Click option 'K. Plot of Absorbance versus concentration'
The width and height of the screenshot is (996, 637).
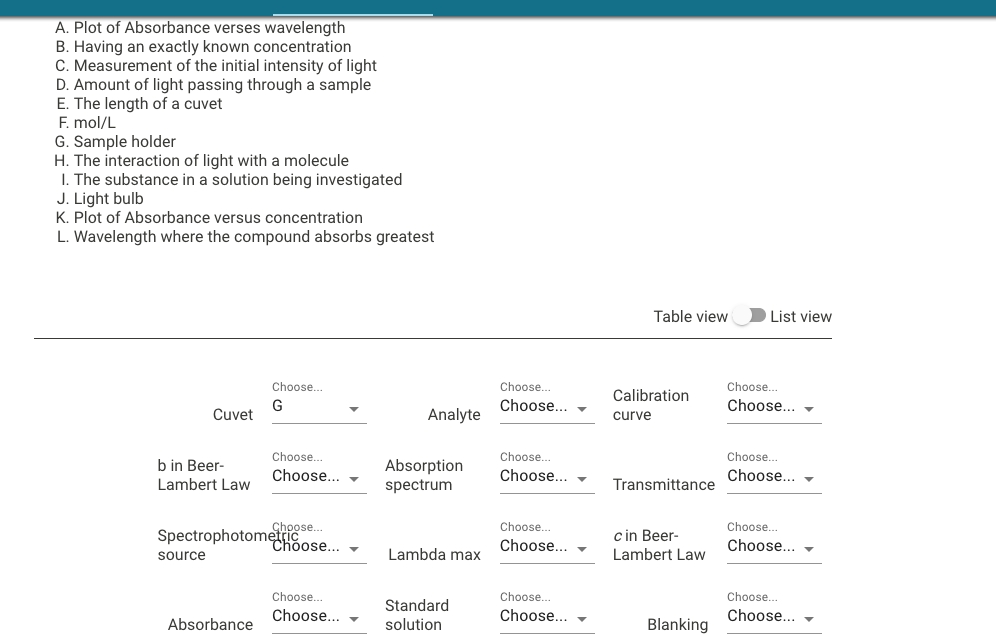tap(209, 218)
